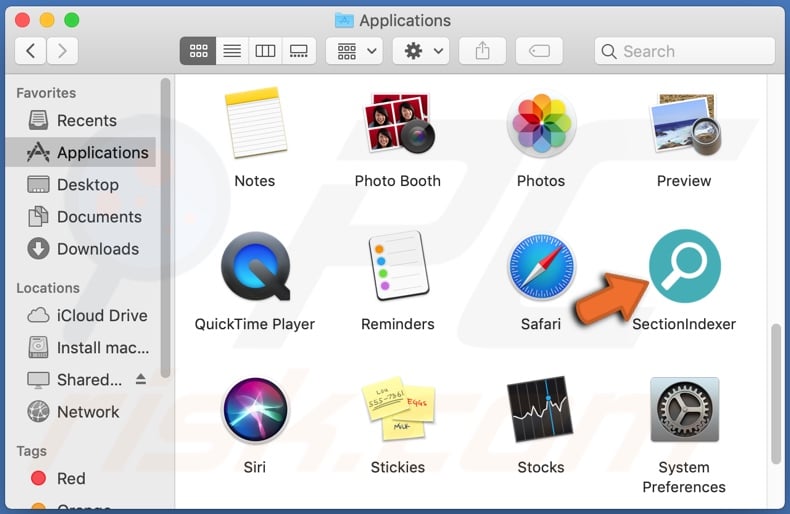Switch to column view mode
This screenshot has width=790, height=514.
coord(265,51)
